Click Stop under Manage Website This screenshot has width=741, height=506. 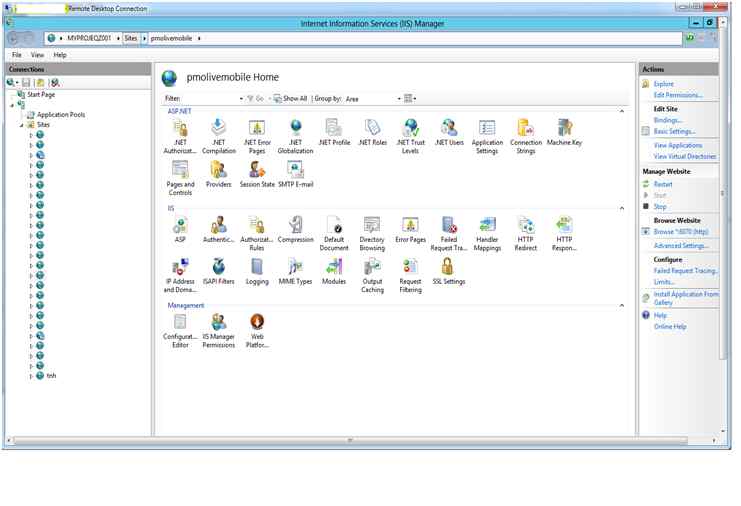(660, 206)
